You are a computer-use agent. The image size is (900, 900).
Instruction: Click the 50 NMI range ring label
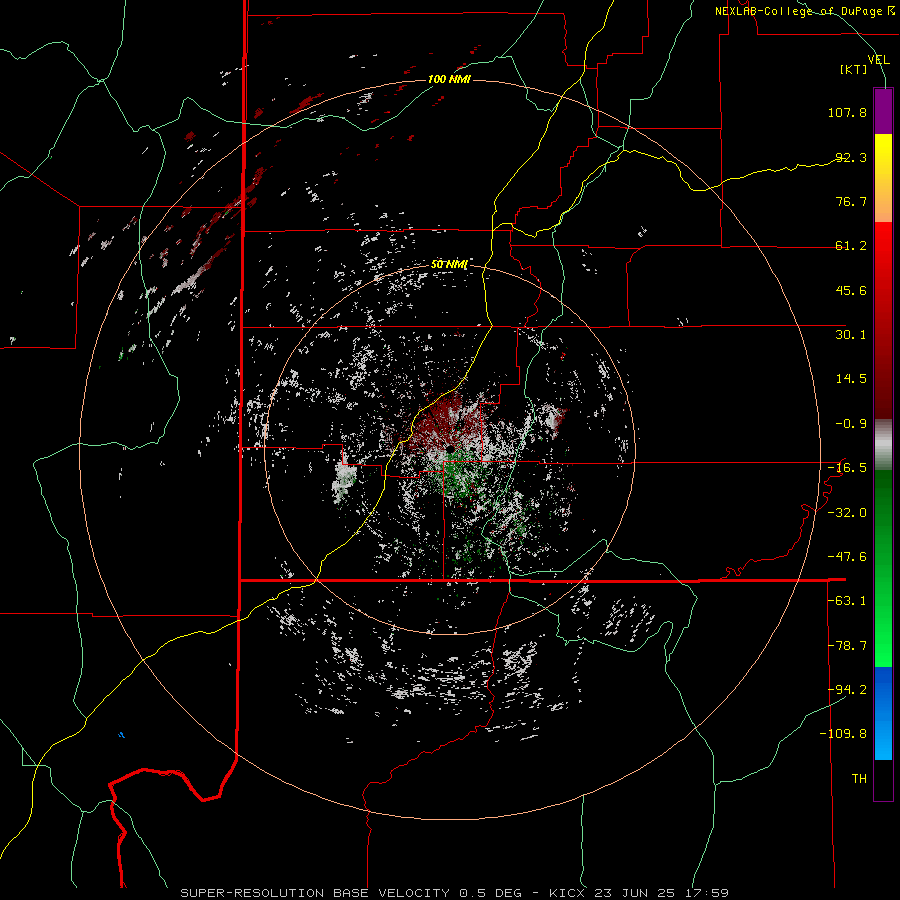[449, 265]
